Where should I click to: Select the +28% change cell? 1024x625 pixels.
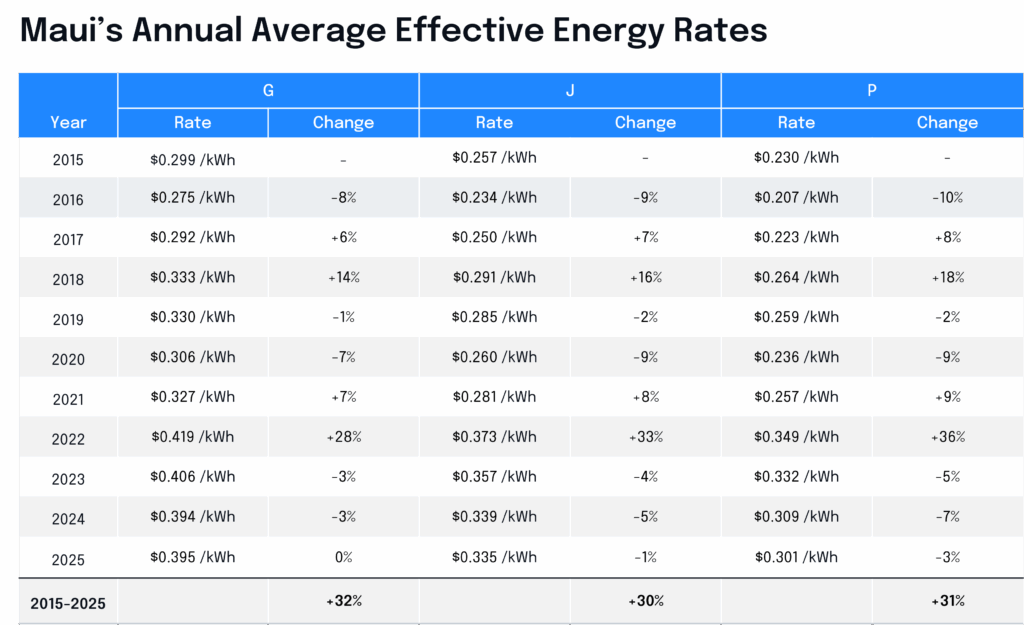coord(344,437)
